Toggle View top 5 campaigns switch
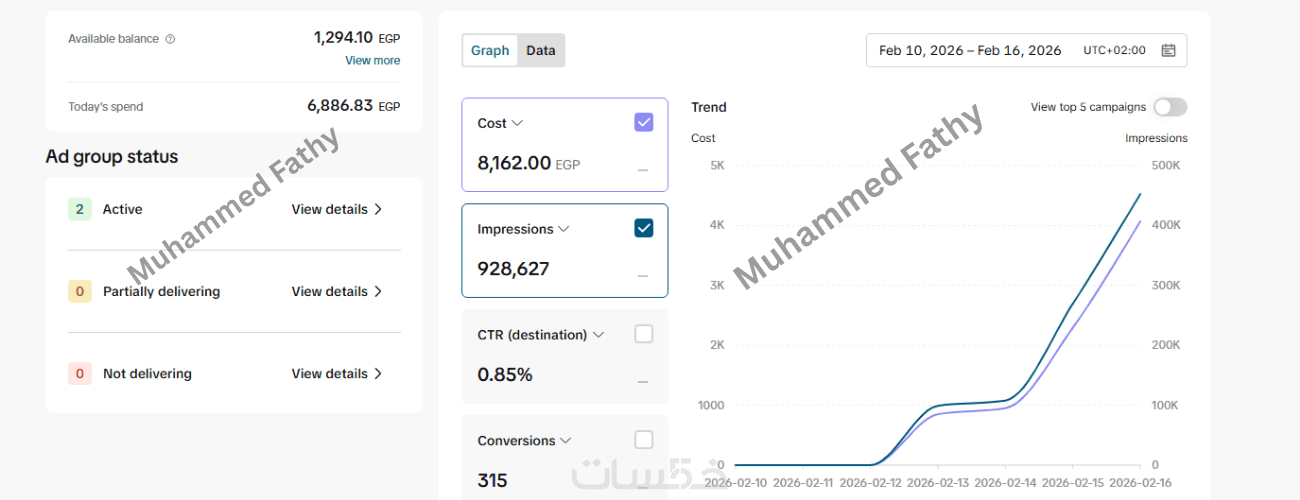Screen dimensions: 1300x500 1169,107
